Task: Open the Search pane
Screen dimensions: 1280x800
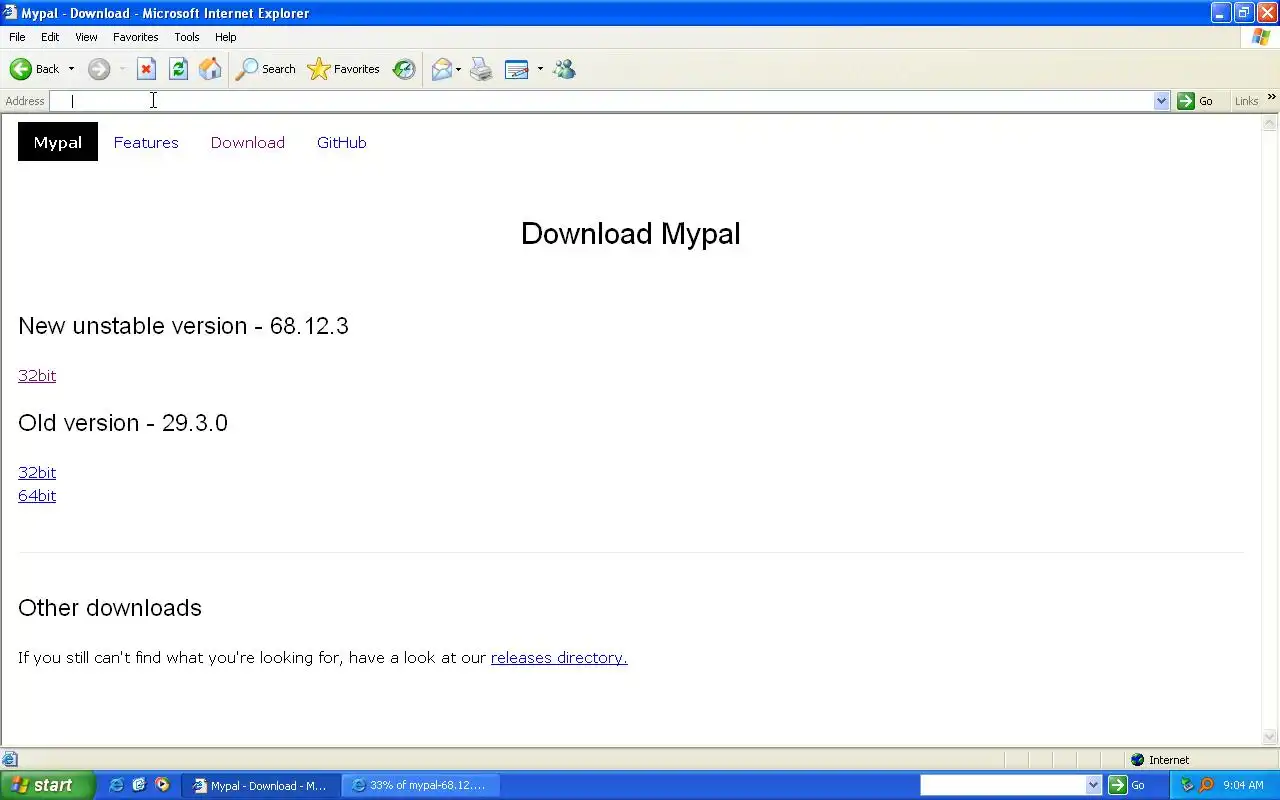Action: [265, 69]
